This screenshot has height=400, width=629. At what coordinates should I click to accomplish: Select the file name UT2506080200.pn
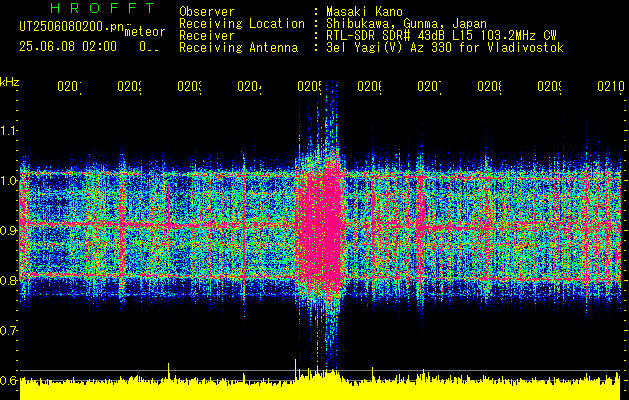click(x=72, y=27)
